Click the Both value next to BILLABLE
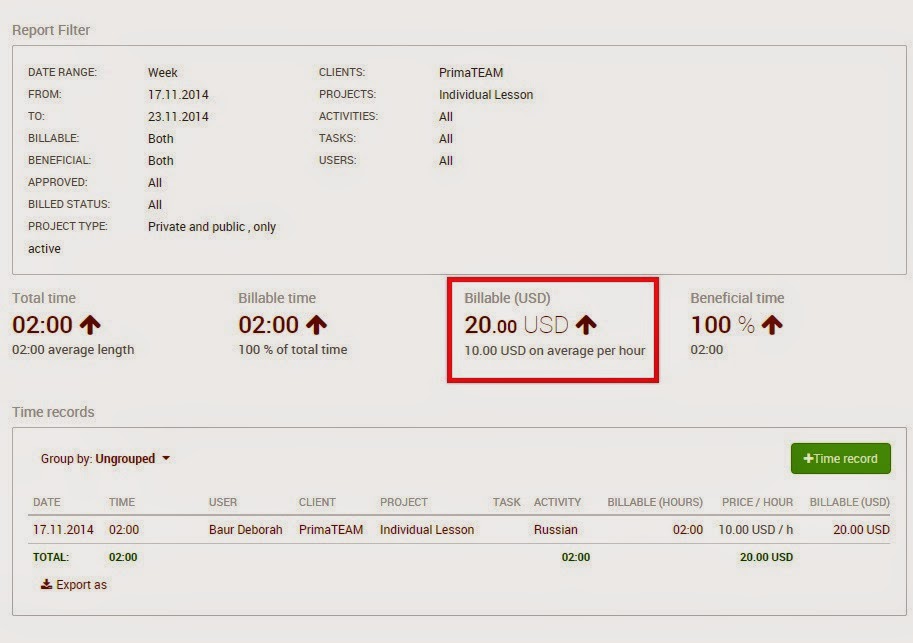 pos(161,139)
